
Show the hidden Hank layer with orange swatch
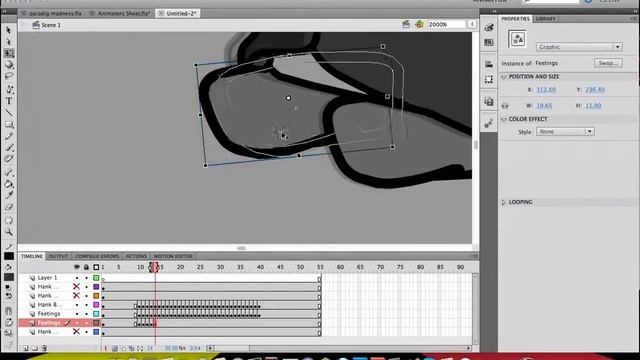[x=76, y=296]
